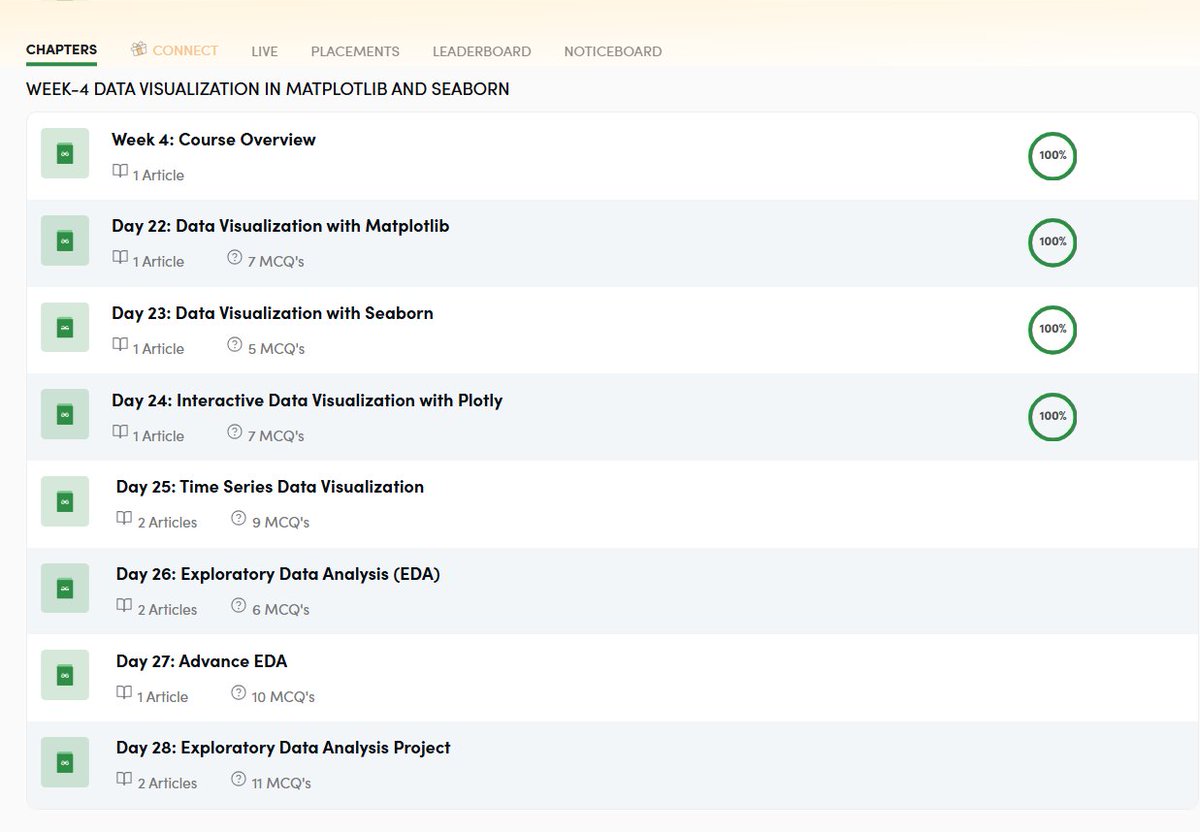Open the Day 27 Advance EDA book icon

pyautogui.click(x=65, y=676)
